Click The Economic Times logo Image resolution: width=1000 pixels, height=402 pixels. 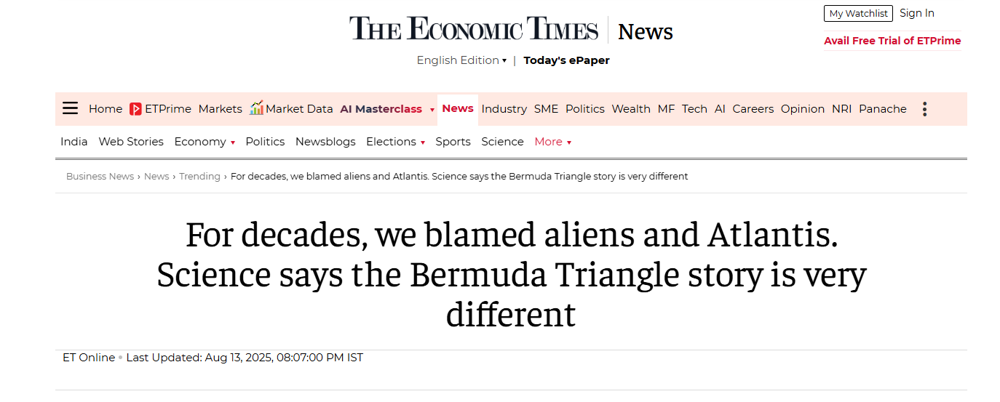tap(473, 29)
